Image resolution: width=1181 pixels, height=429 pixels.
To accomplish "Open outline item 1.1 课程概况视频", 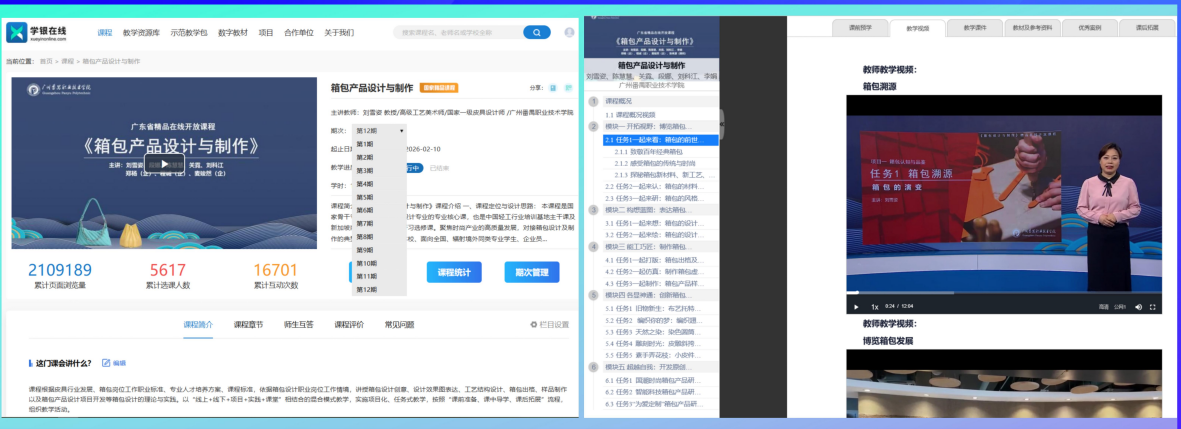I will pyautogui.click(x=630, y=114).
